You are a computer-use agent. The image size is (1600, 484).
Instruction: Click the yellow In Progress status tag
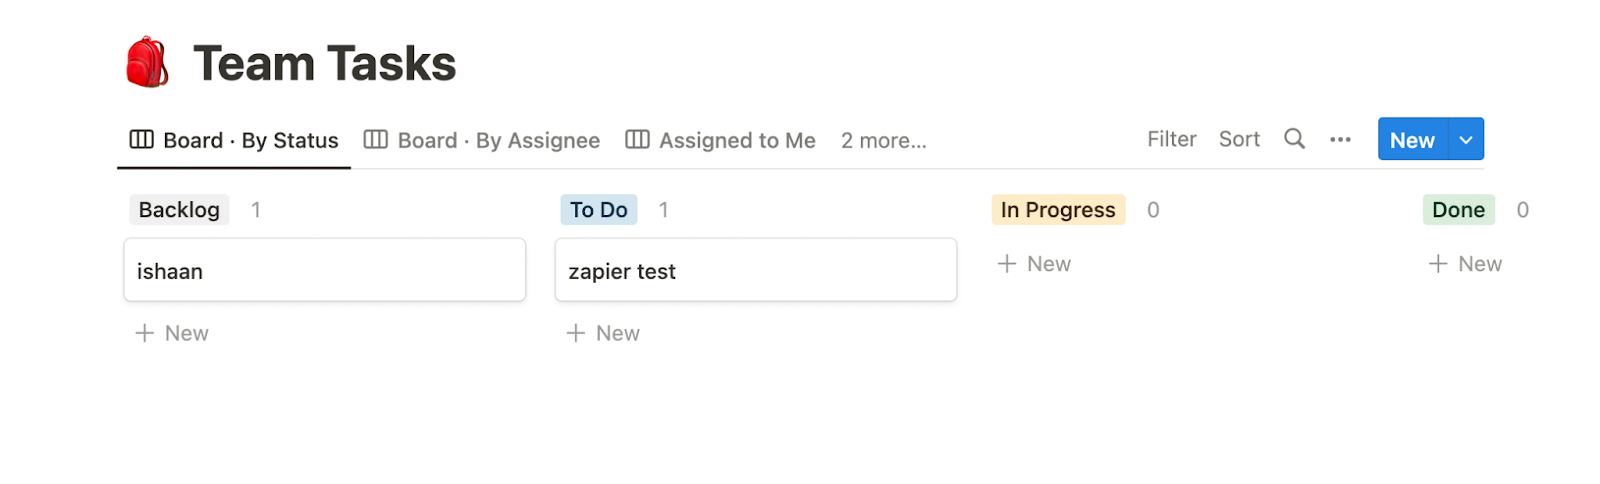(1057, 210)
